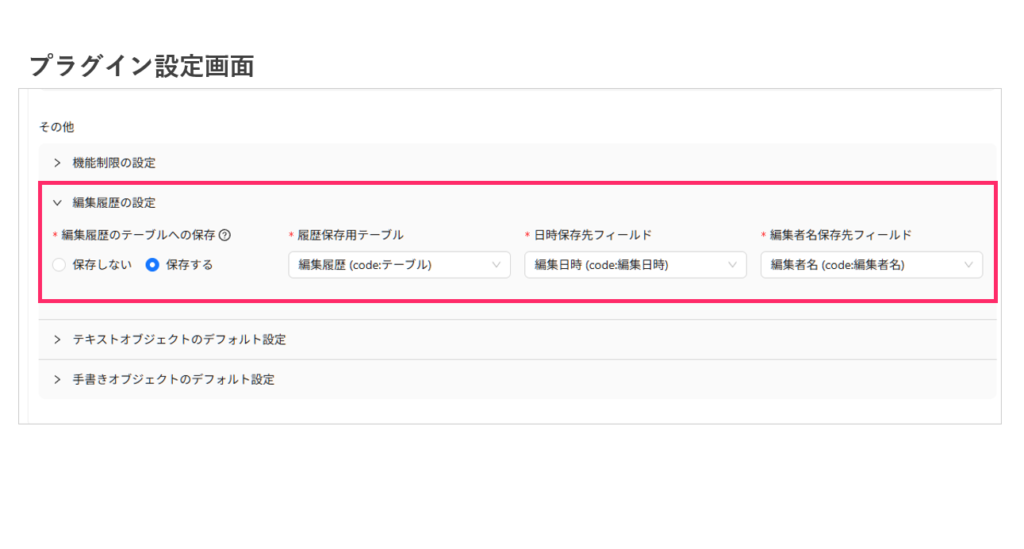Viewport: 1024px width, 549px height.
Task: Click the chevron icon next to 機能制限の設定
Action: (58, 162)
